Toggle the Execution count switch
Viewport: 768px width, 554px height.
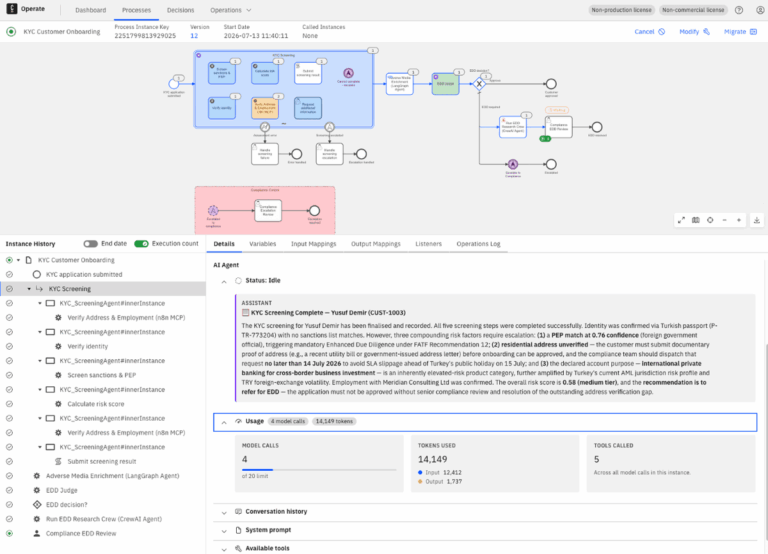tap(142, 243)
